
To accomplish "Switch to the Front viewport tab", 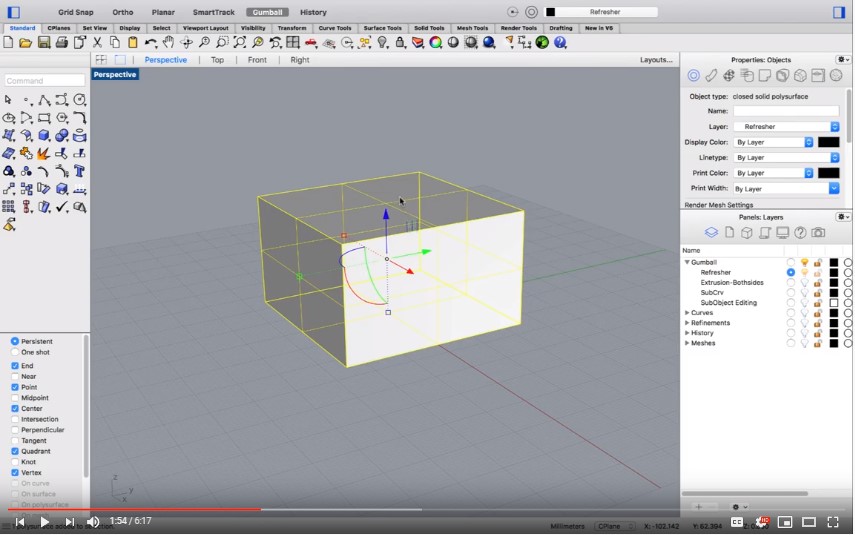I will point(257,60).
